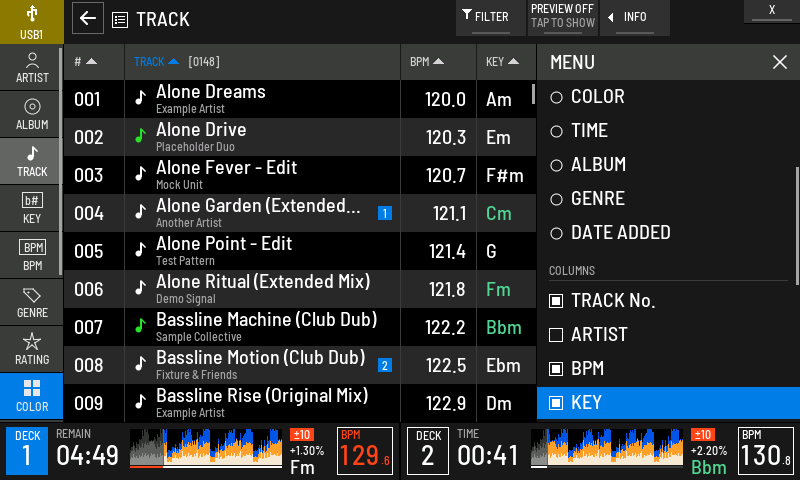Toggle the KEY column checkbox

click(556, 403)
